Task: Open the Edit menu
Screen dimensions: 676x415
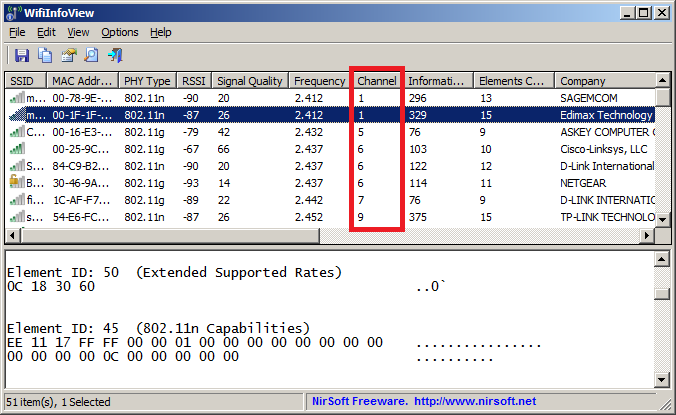Action: click(x=46, y=32)
